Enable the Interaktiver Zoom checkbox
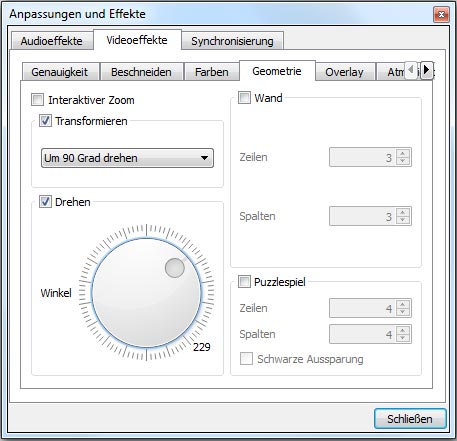 click(x=37, y=100)
